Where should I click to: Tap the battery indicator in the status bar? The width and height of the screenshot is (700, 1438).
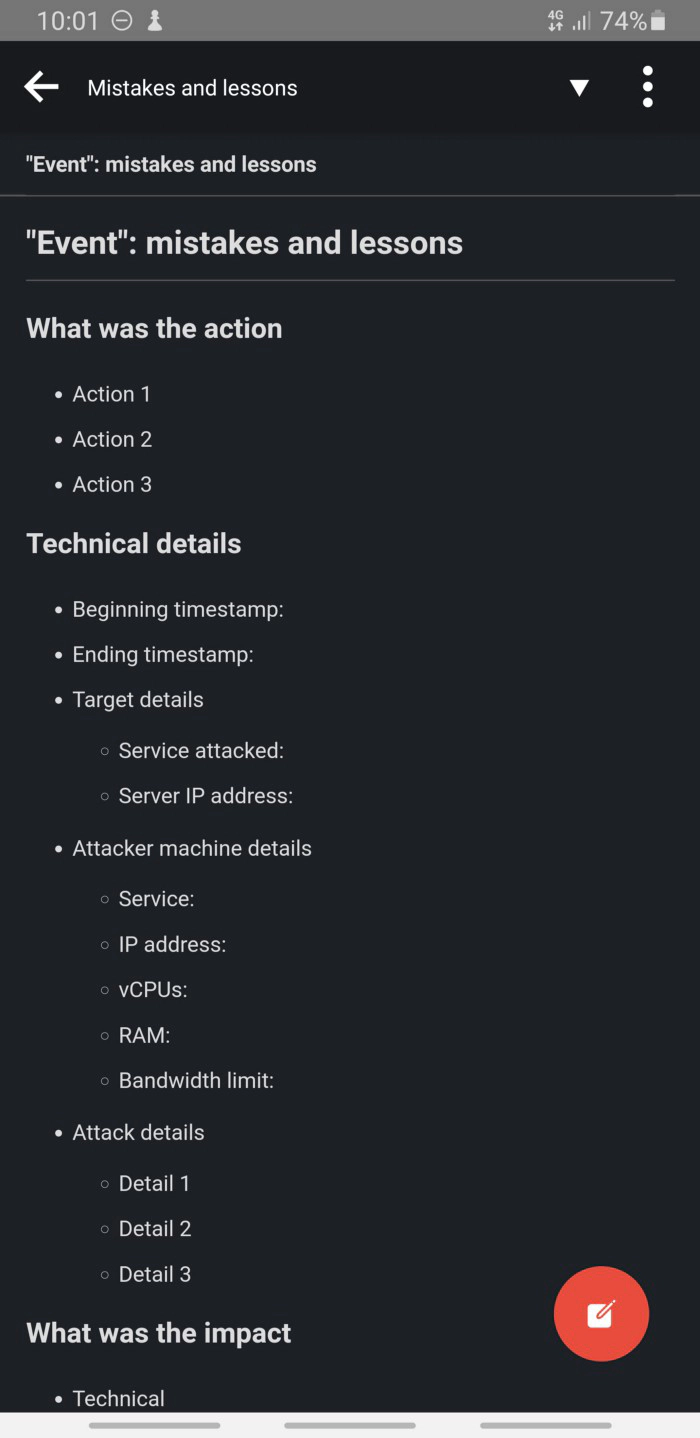point(657,21)
